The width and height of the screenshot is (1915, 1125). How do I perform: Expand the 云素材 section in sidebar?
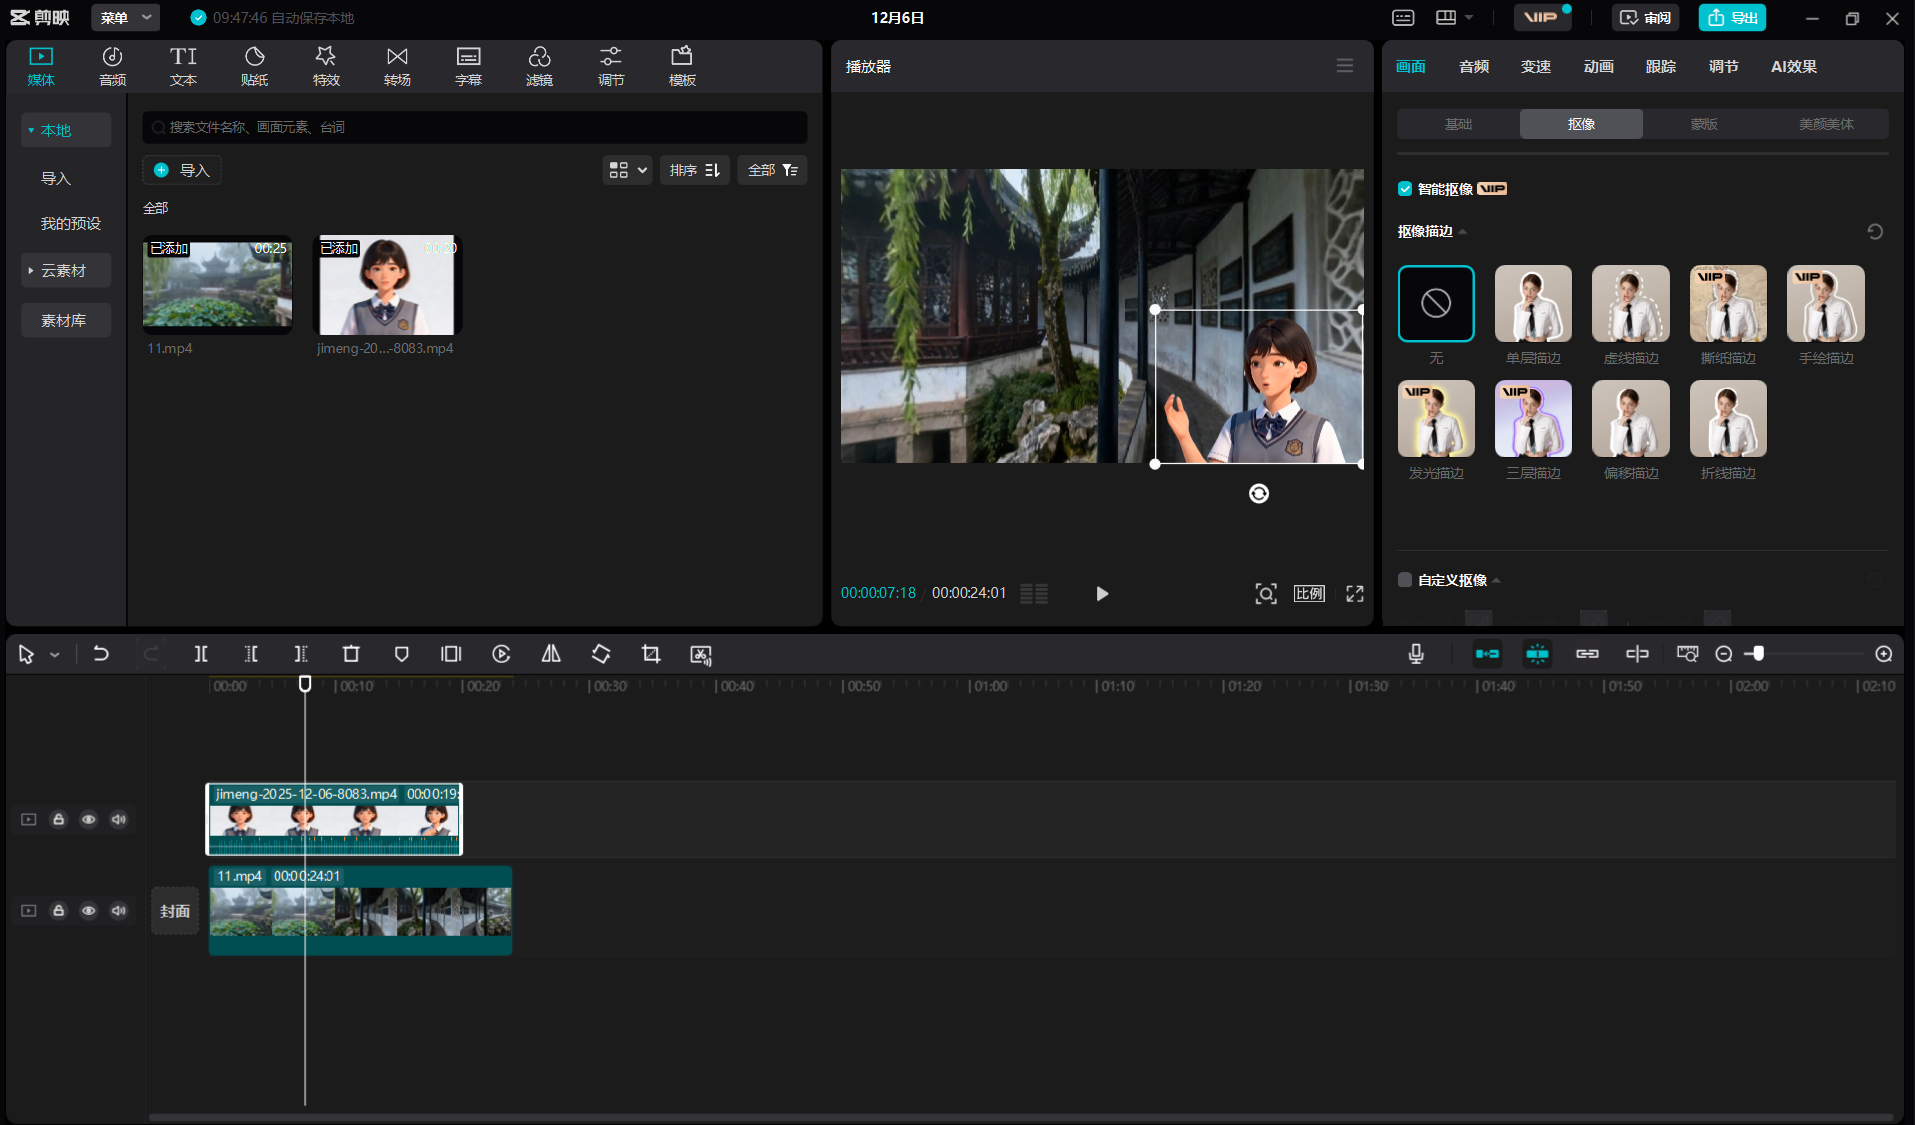tap(63, 271)
